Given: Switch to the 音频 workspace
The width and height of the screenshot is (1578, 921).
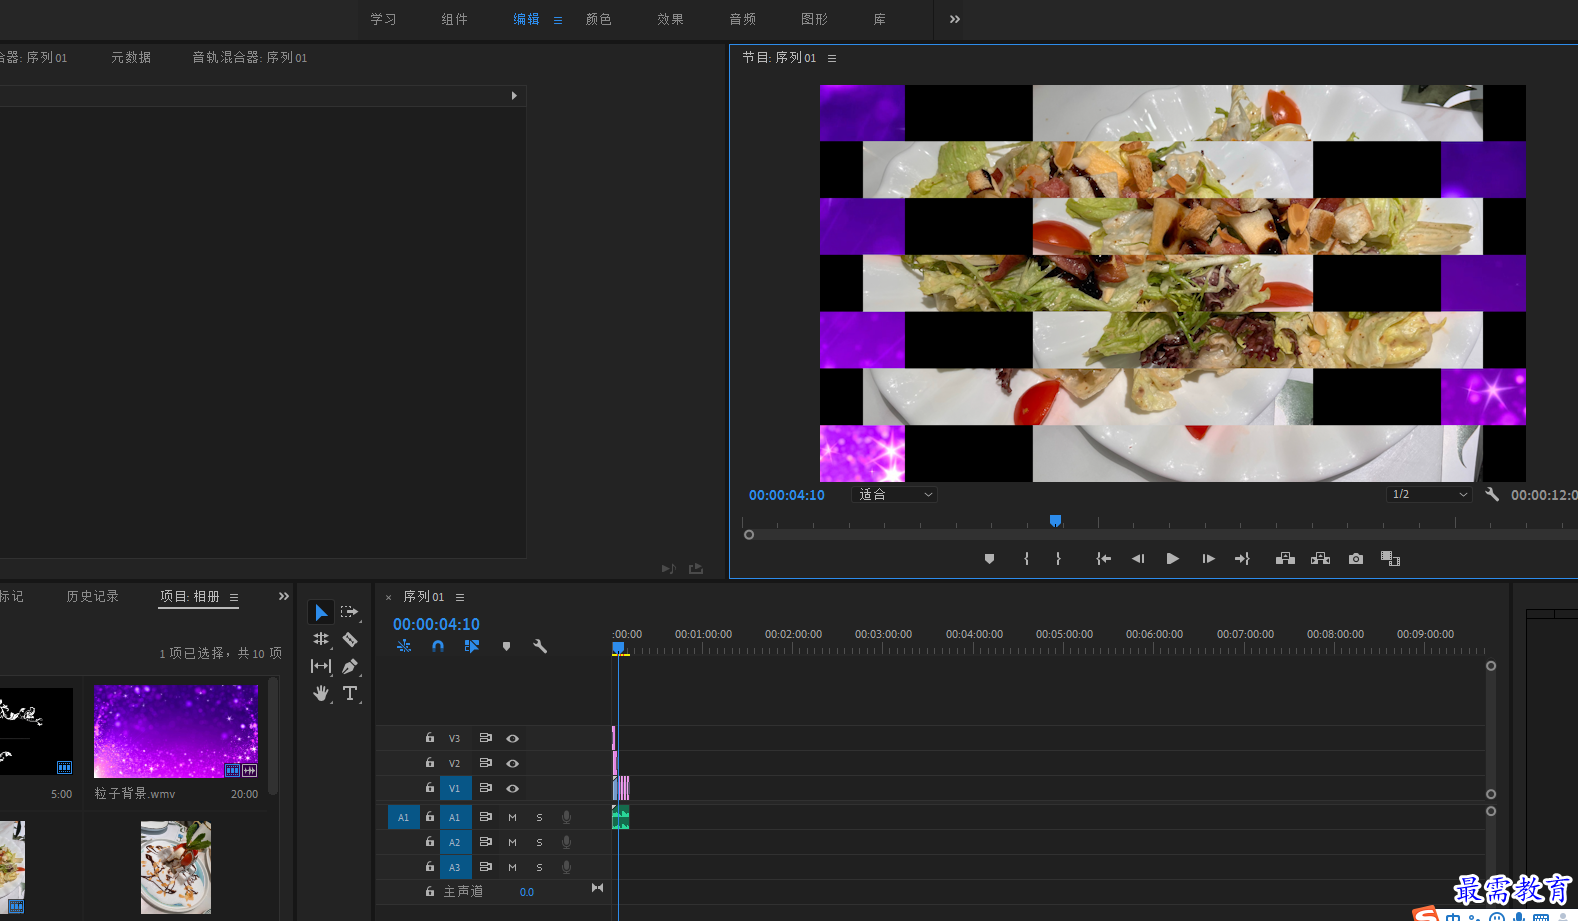Looking at the screenshot, I should point(743,19).
